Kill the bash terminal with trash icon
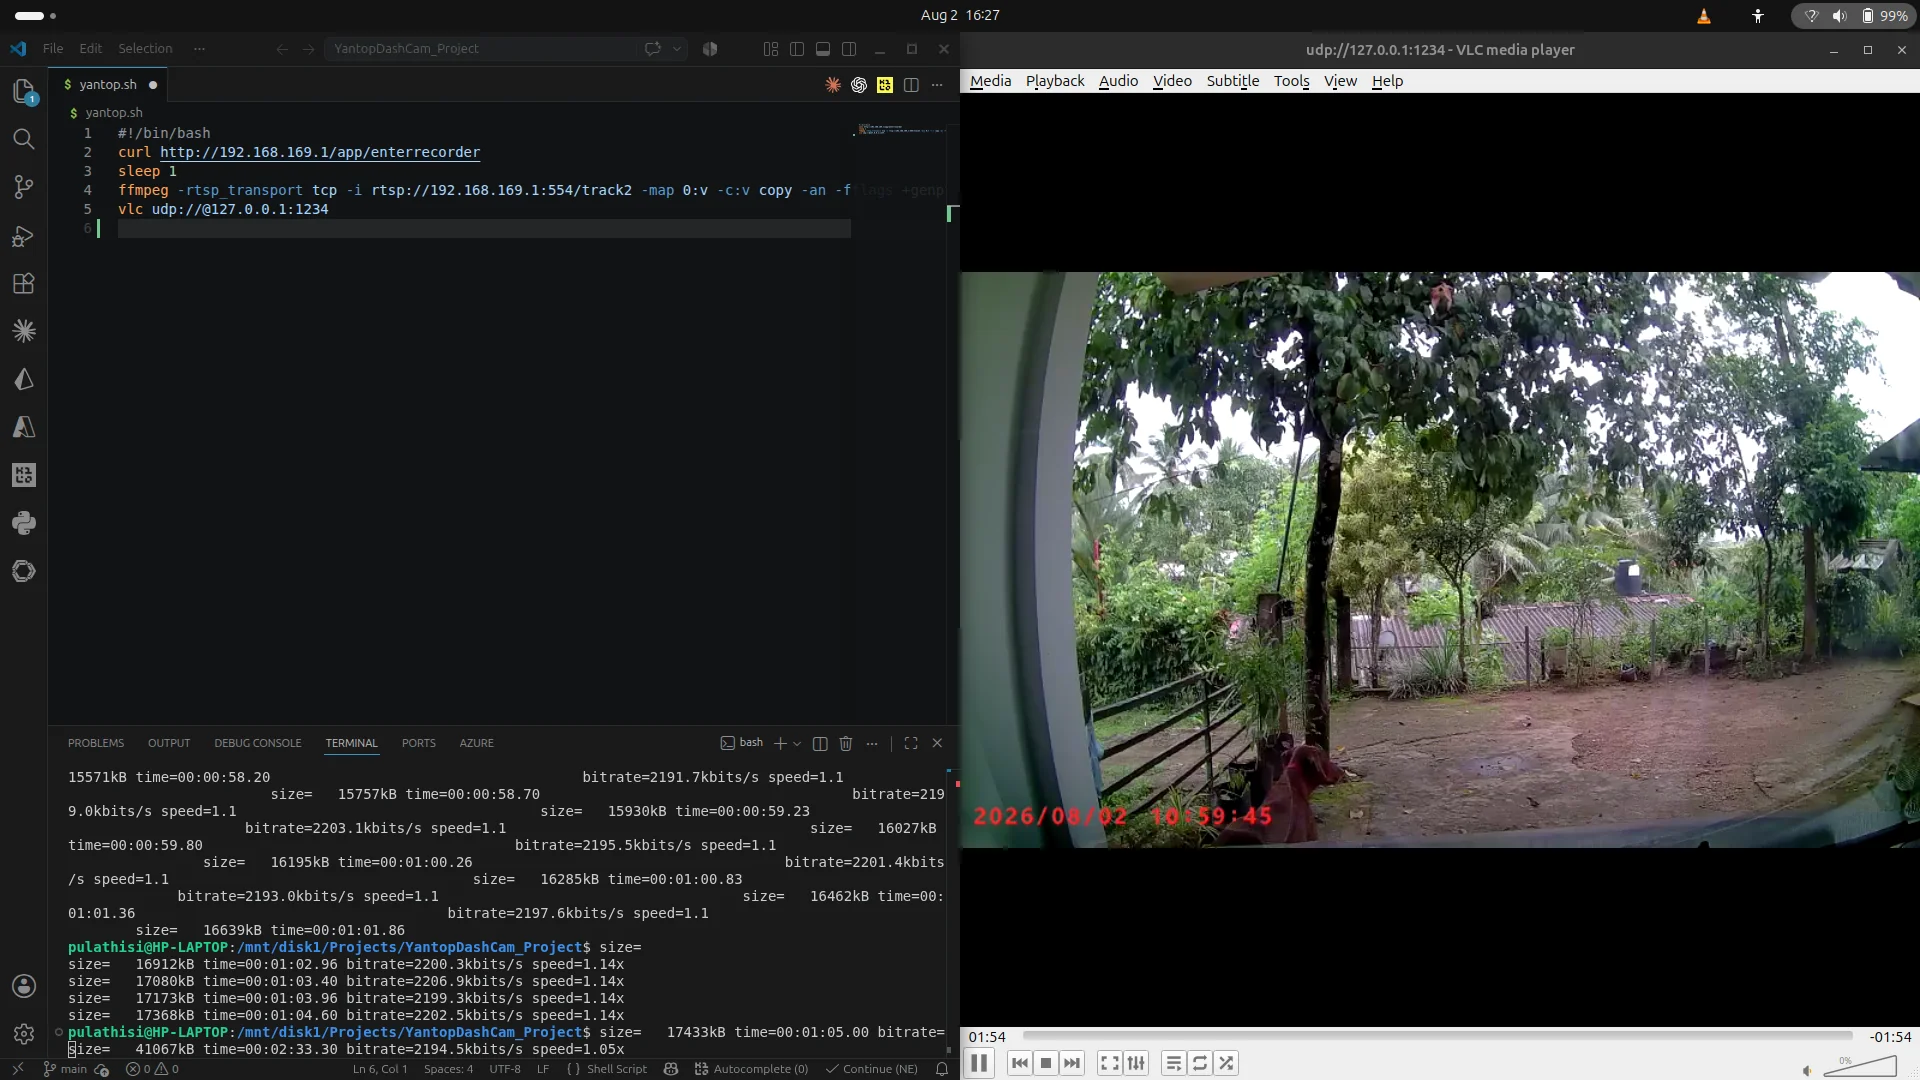Viewport: 1920px width, 1080px height. point(846,743)
